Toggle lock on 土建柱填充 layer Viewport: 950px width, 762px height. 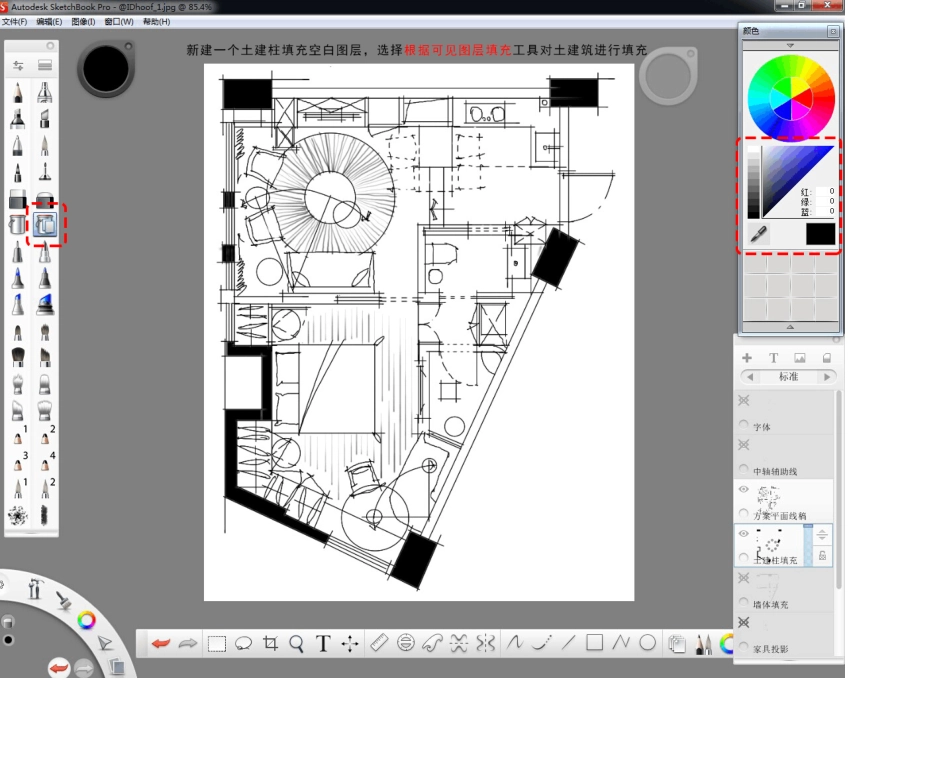(x=822, y=556)
